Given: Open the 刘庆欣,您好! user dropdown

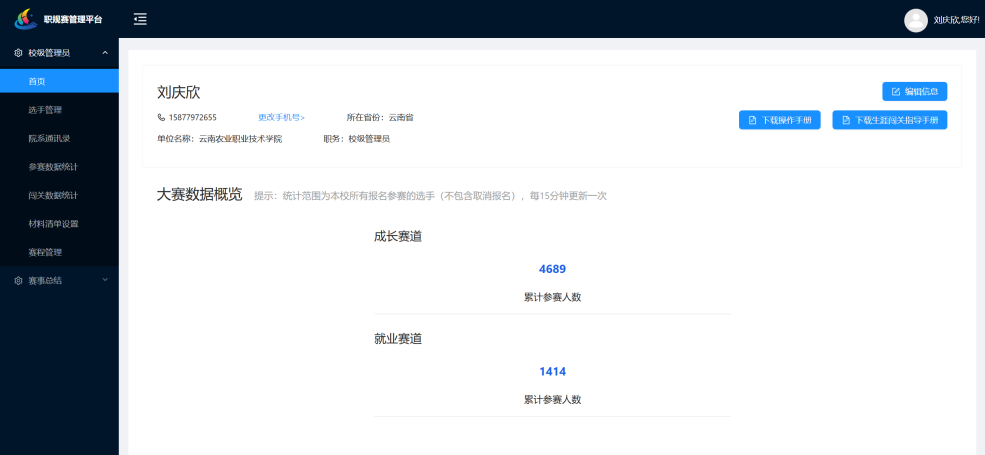Looking at the screenshot, I should (x=955, y=20).
